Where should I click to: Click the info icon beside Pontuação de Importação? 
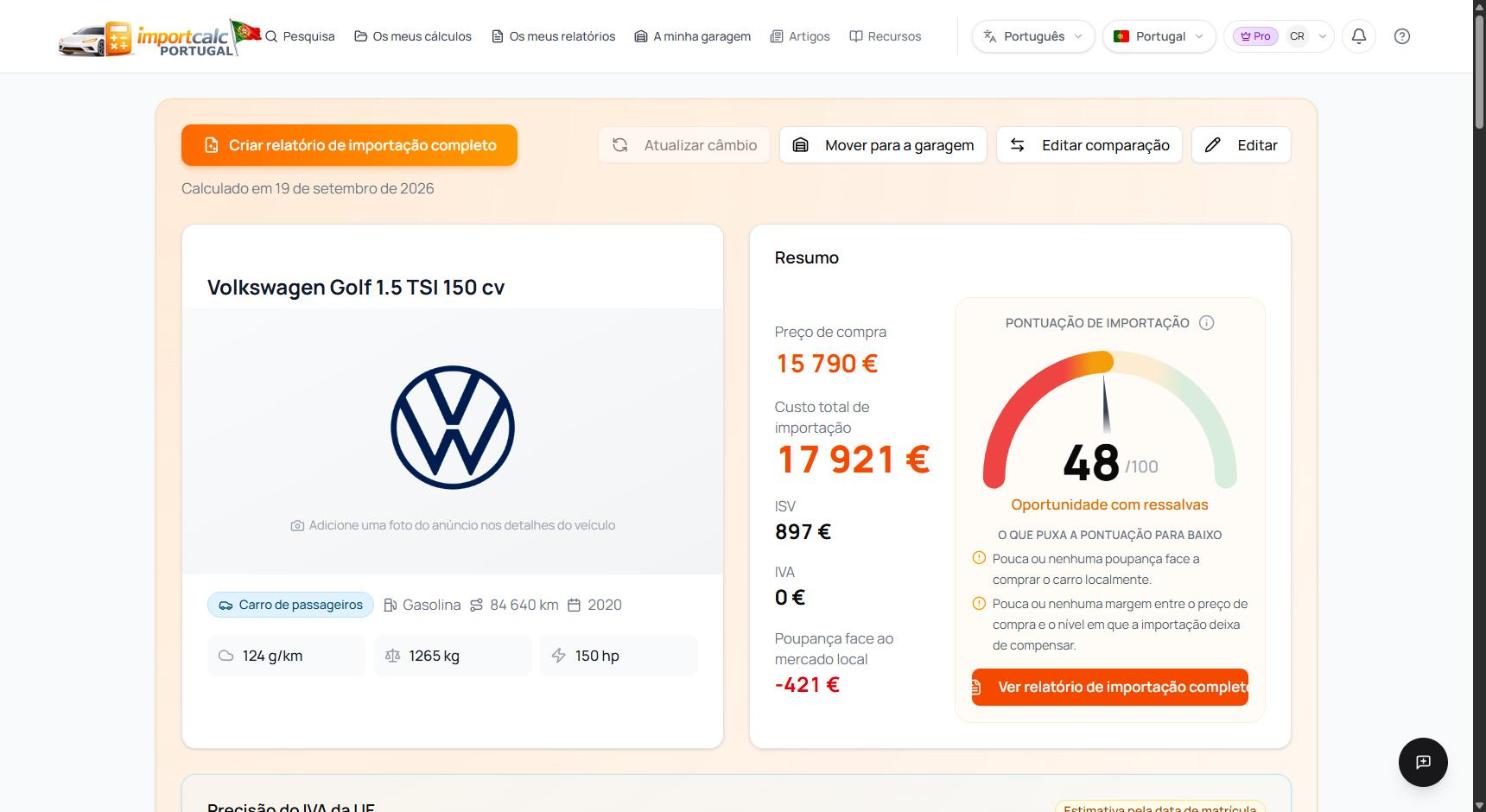point(1206,323)
